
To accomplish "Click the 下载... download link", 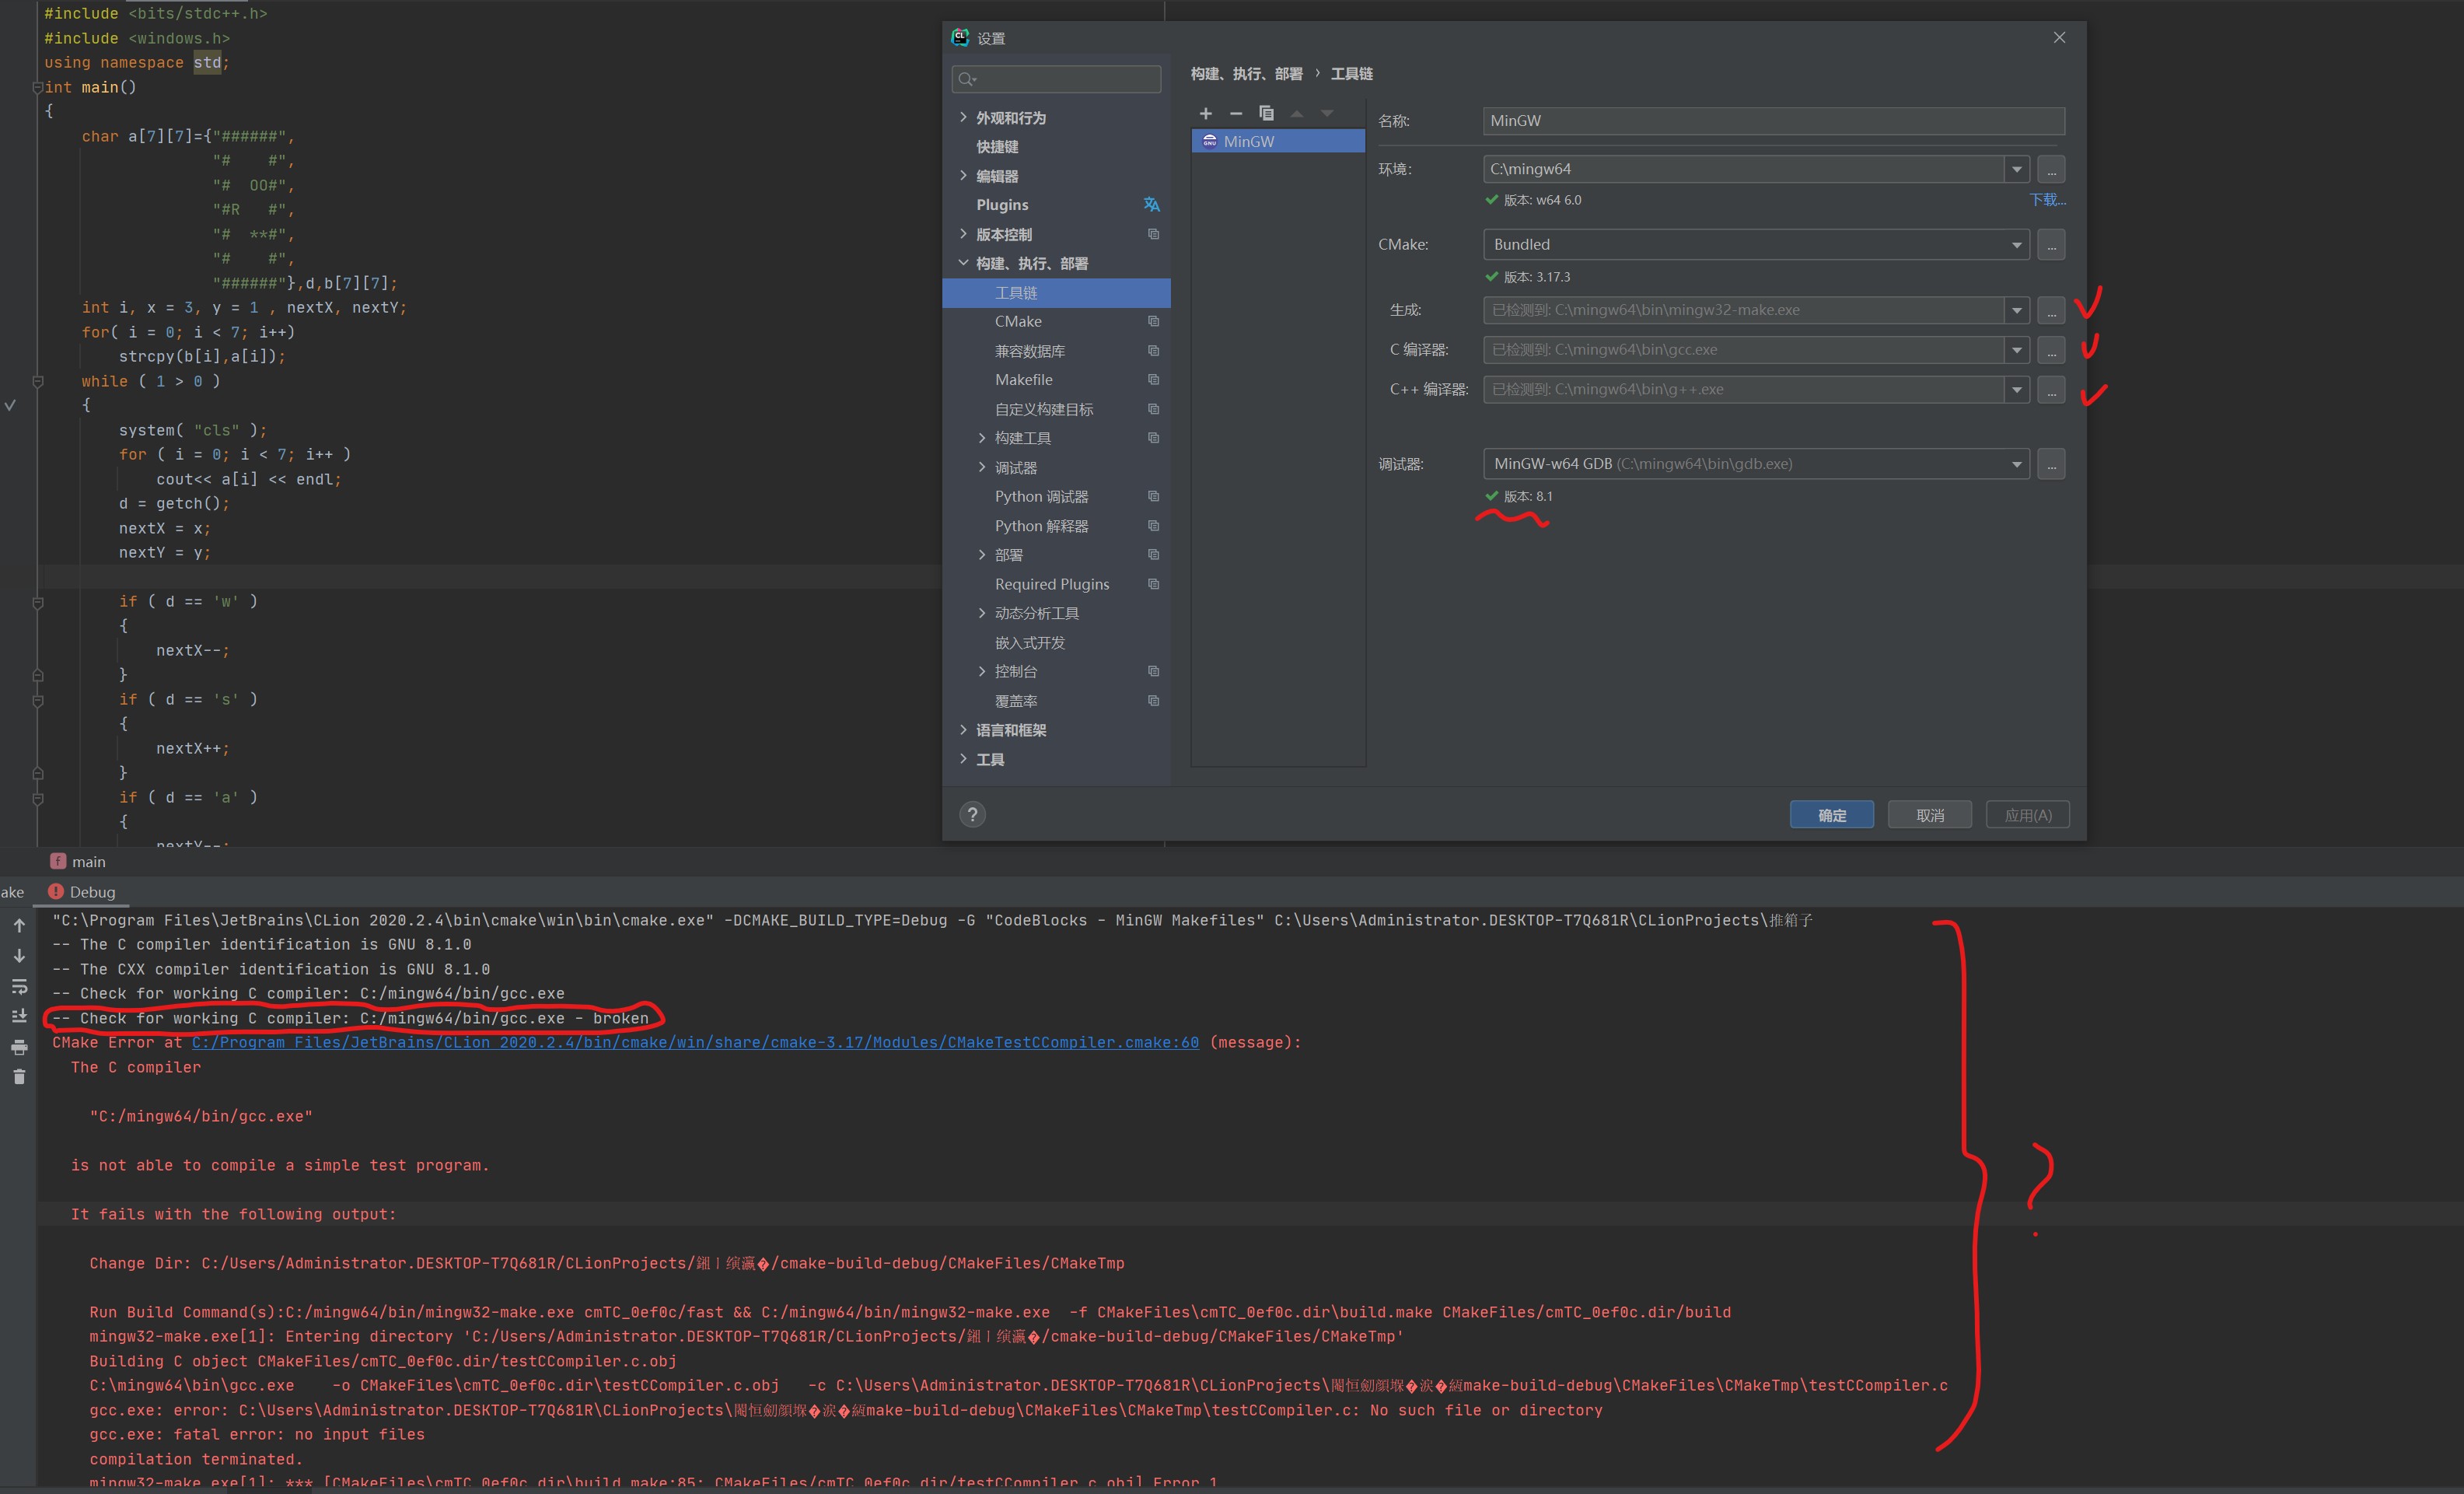I will coord(2047,200).
